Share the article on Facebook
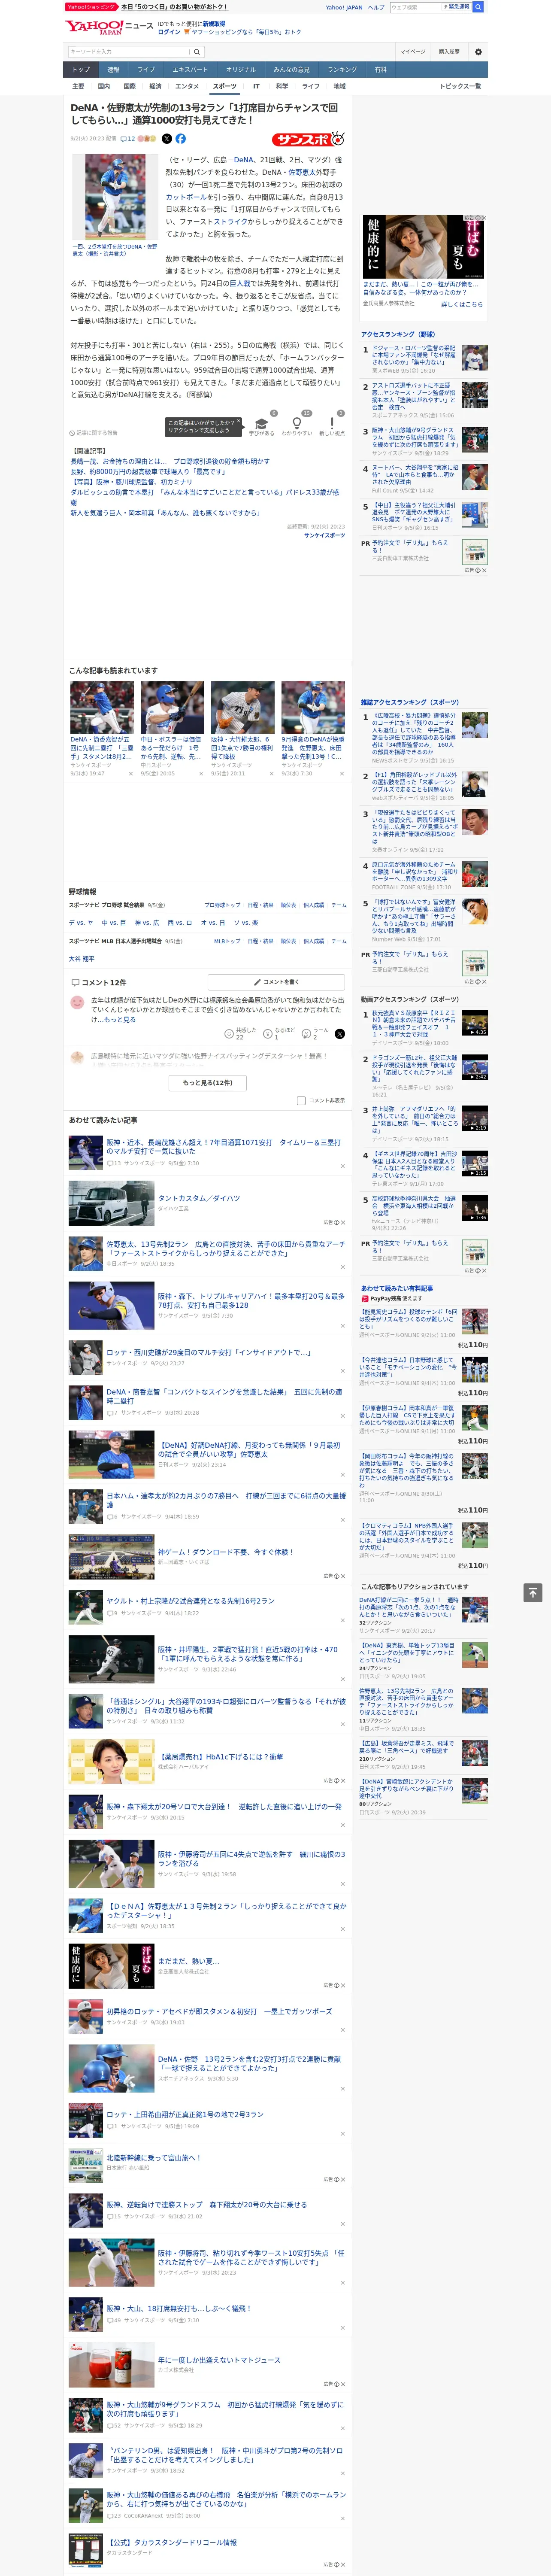This screenshot has width=551, height=2576. (x=181, y=139)
